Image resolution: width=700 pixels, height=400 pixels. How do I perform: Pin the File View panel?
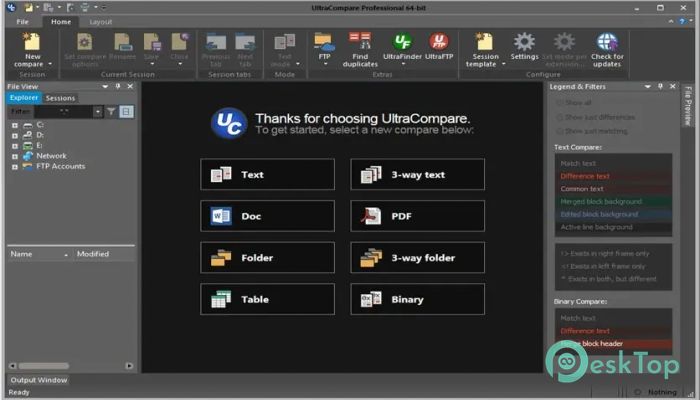(x=118, y=86)
